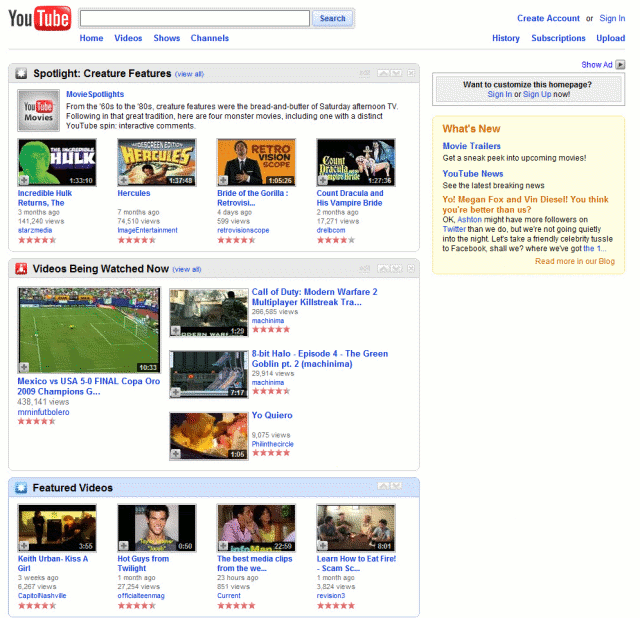The width and height of the screenshot is (640, 618).
Task: Click the Spotlight section star icon
Action: (x=21, y=73)
